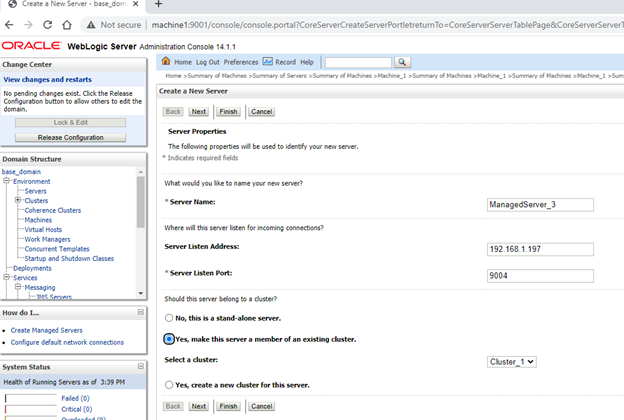Click the top Cancel button
Image resolution: width=624 pixels, height=420 pixels.
[x=261, y=111]
